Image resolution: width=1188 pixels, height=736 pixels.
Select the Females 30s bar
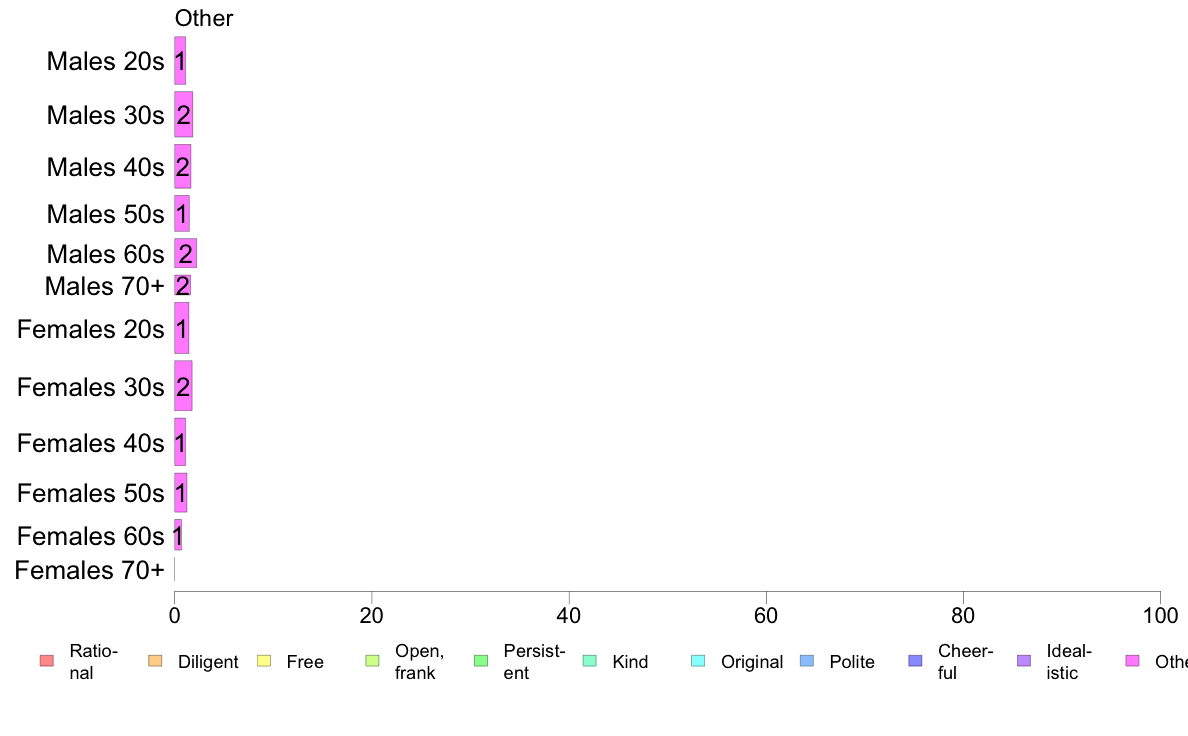coord(183,386)
